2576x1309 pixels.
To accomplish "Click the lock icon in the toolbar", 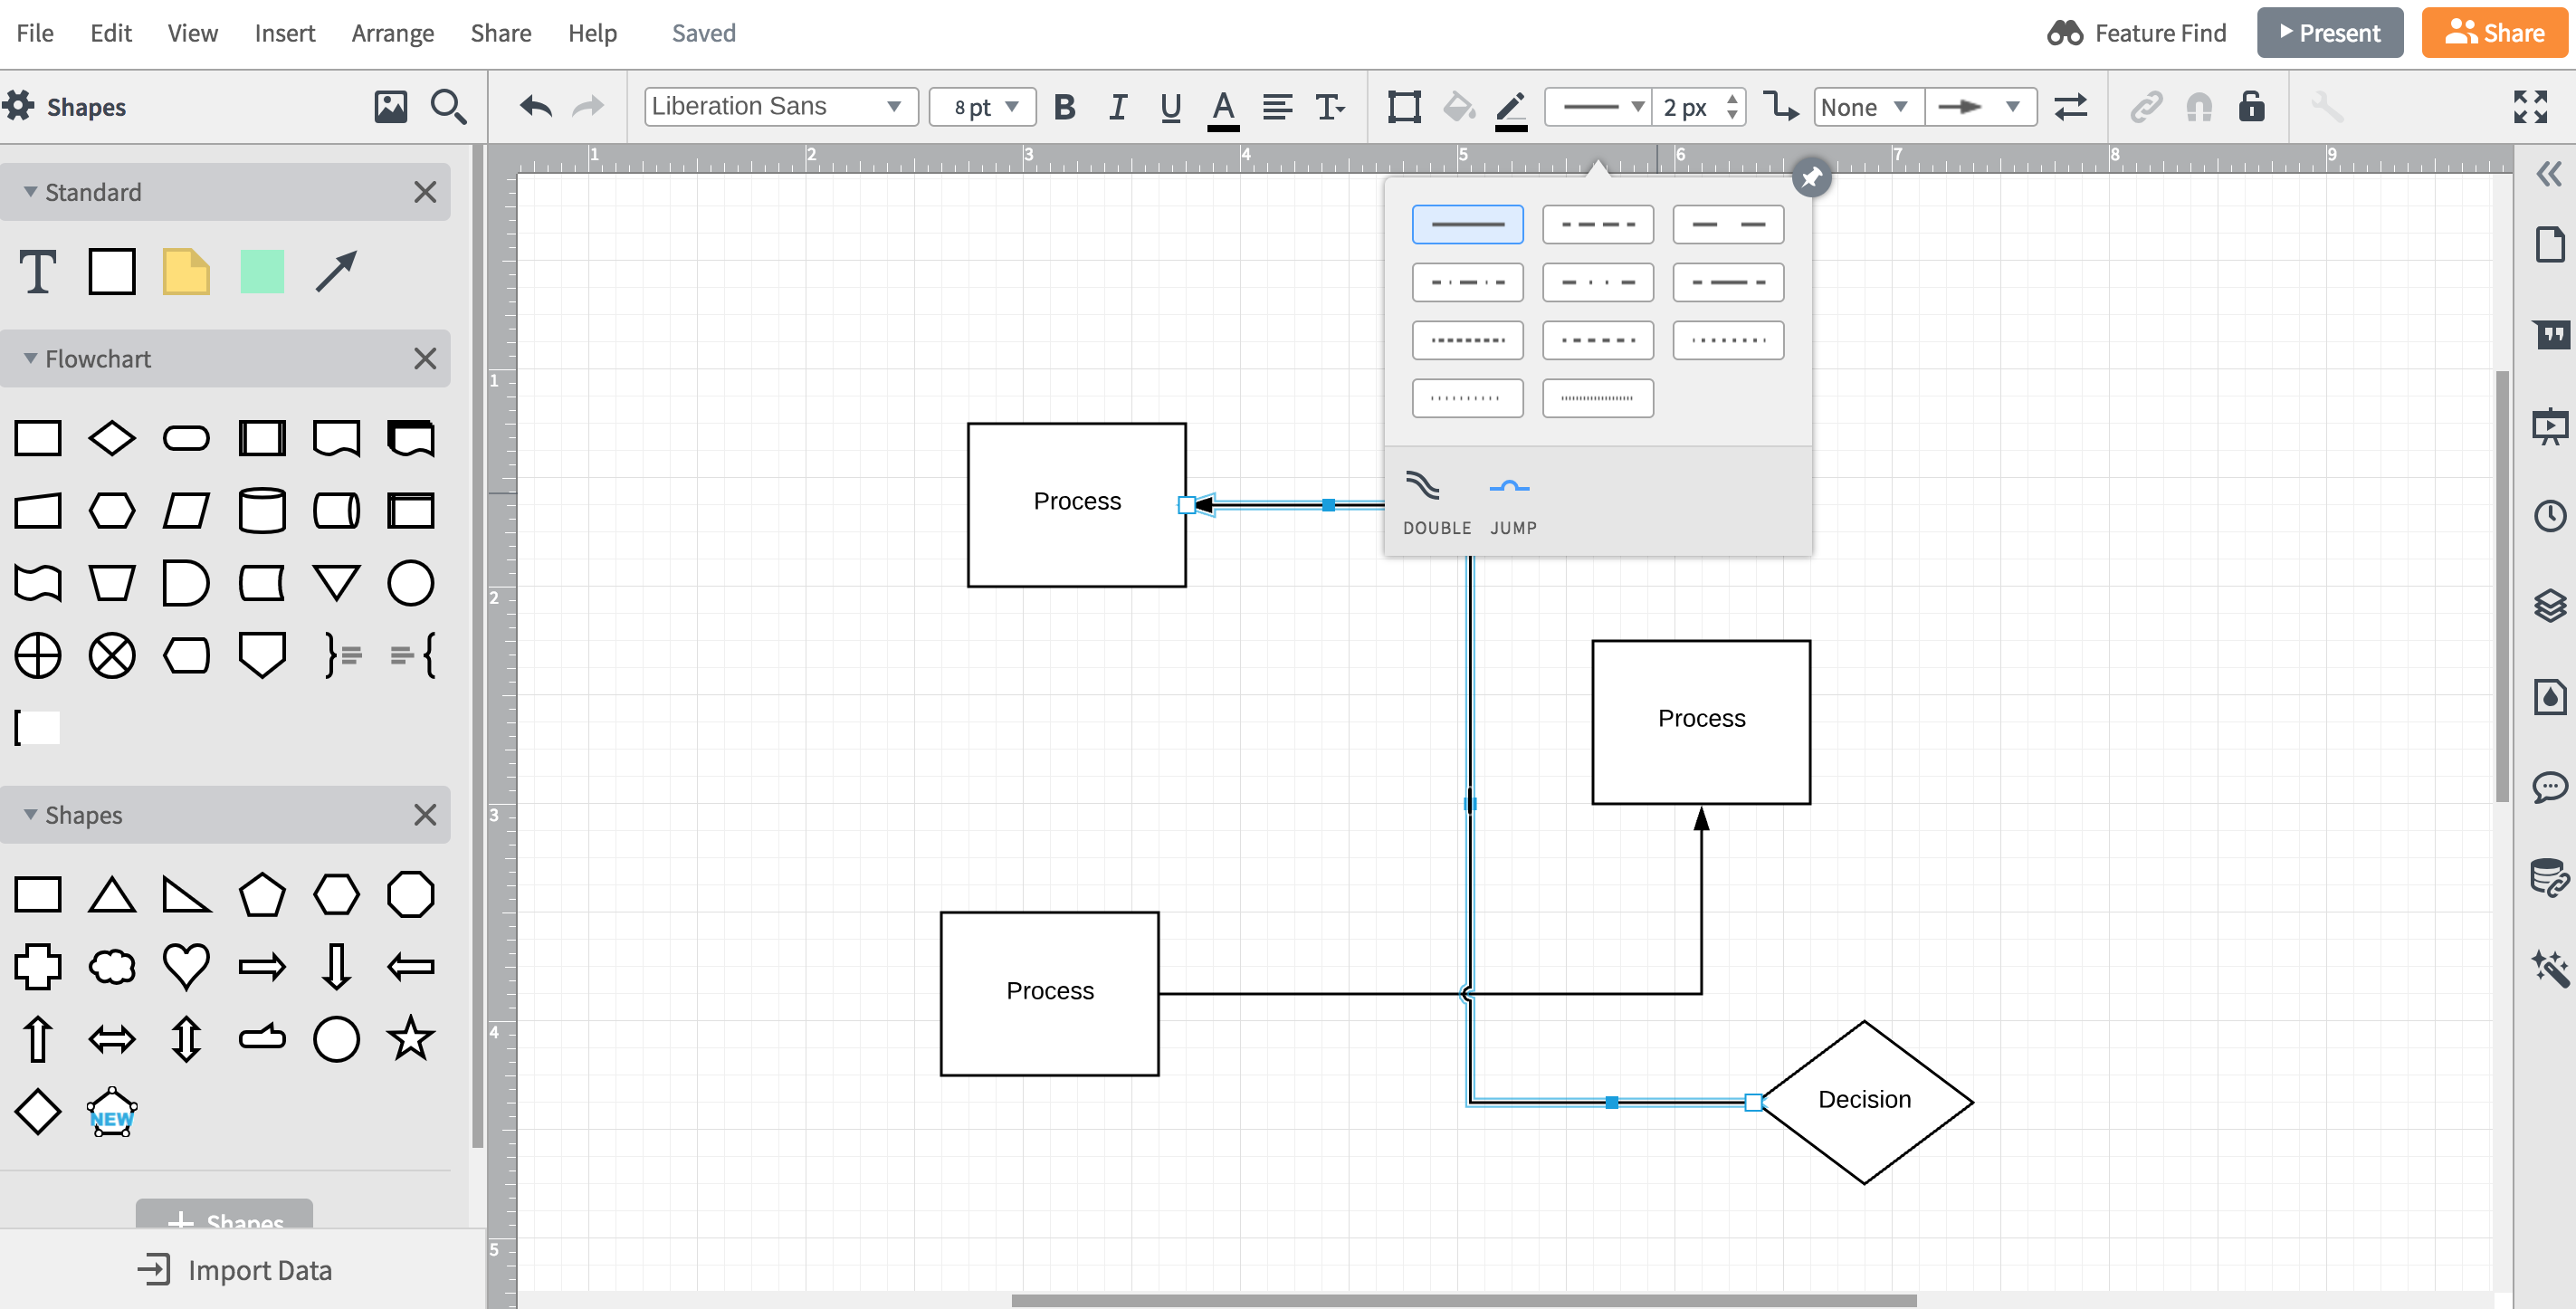I will 2251,107.
